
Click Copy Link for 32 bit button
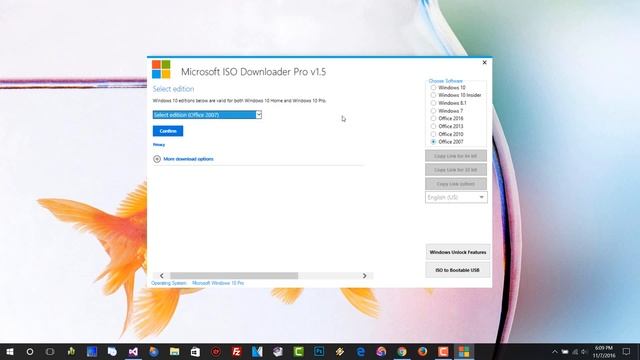pyautogui.click(x=456, y=170)
